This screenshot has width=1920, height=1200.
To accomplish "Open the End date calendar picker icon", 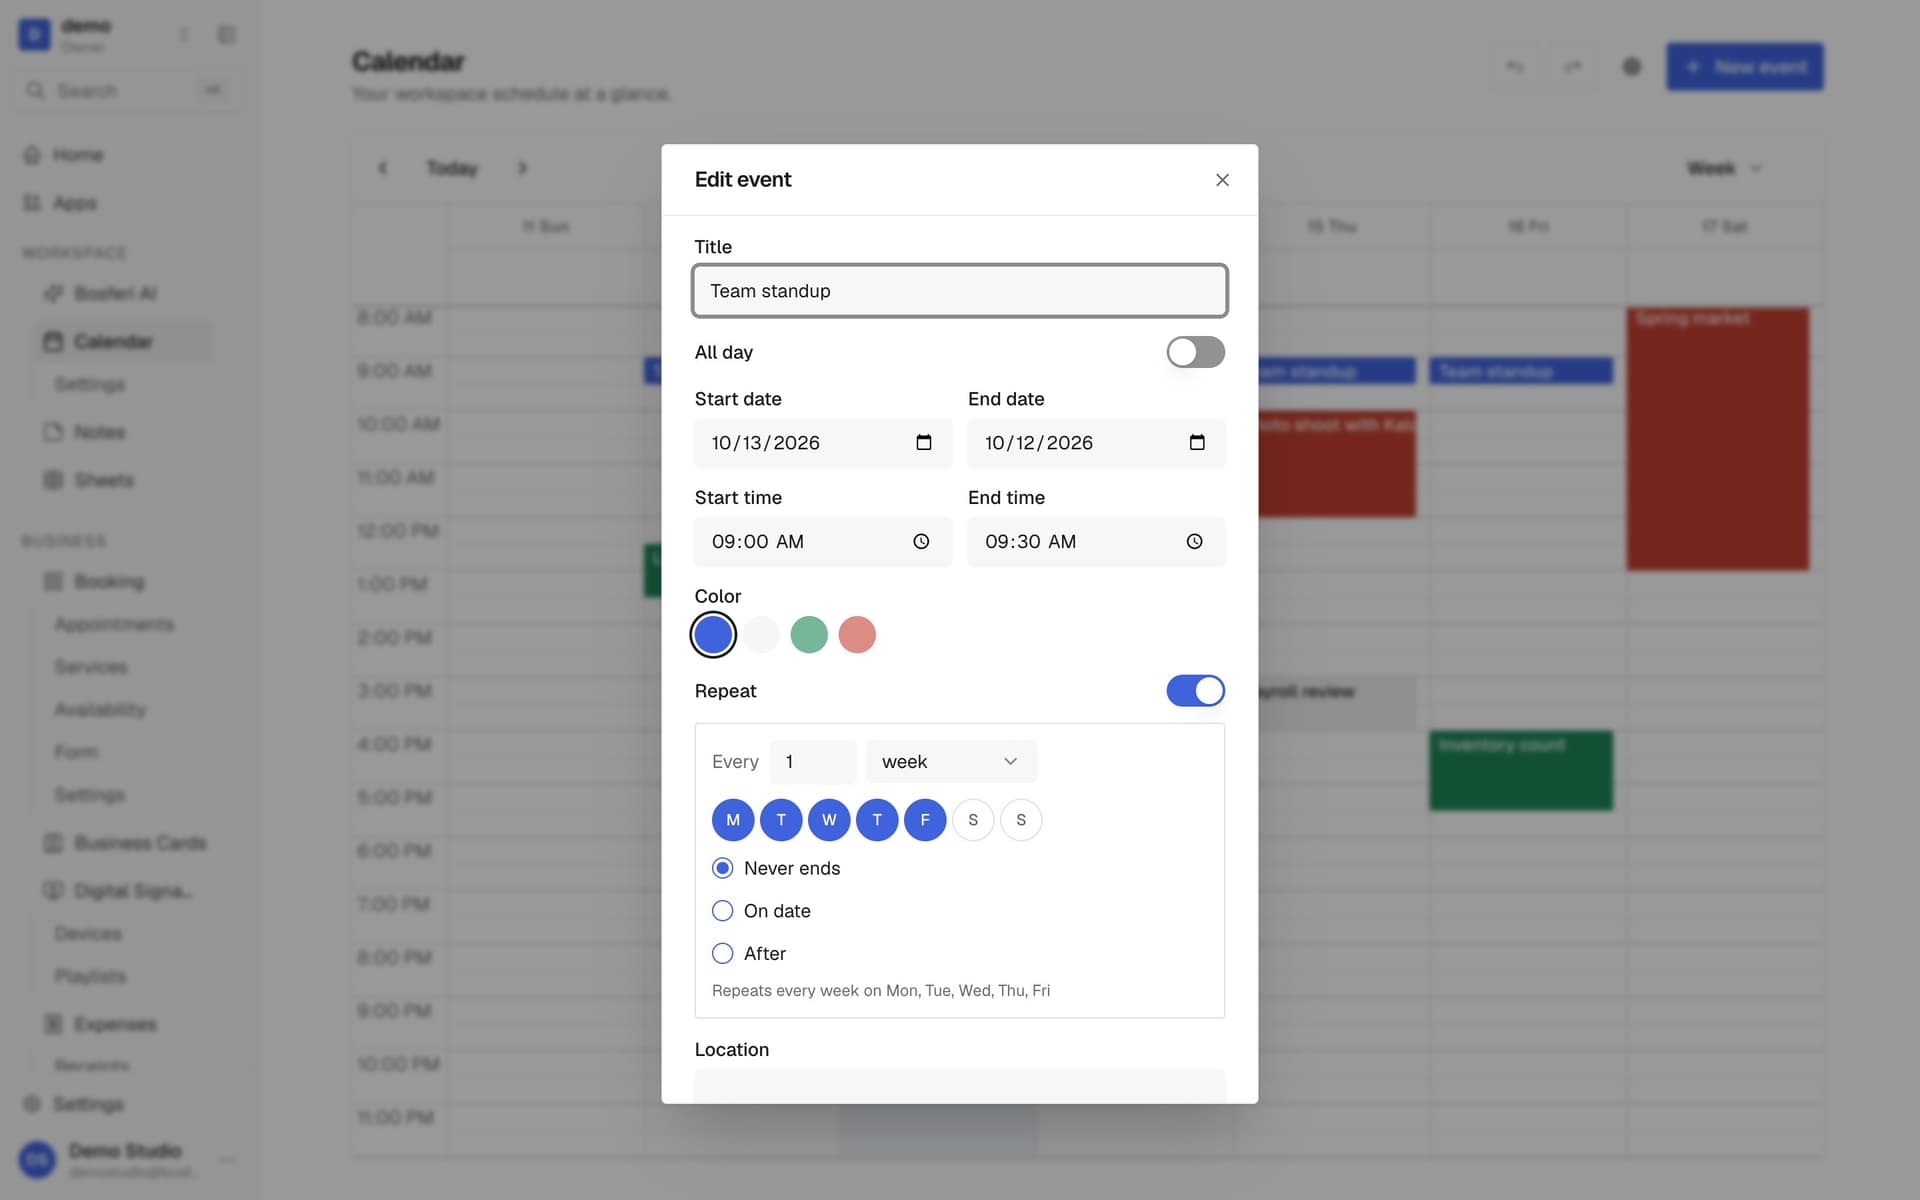I will coord(1197,443).
